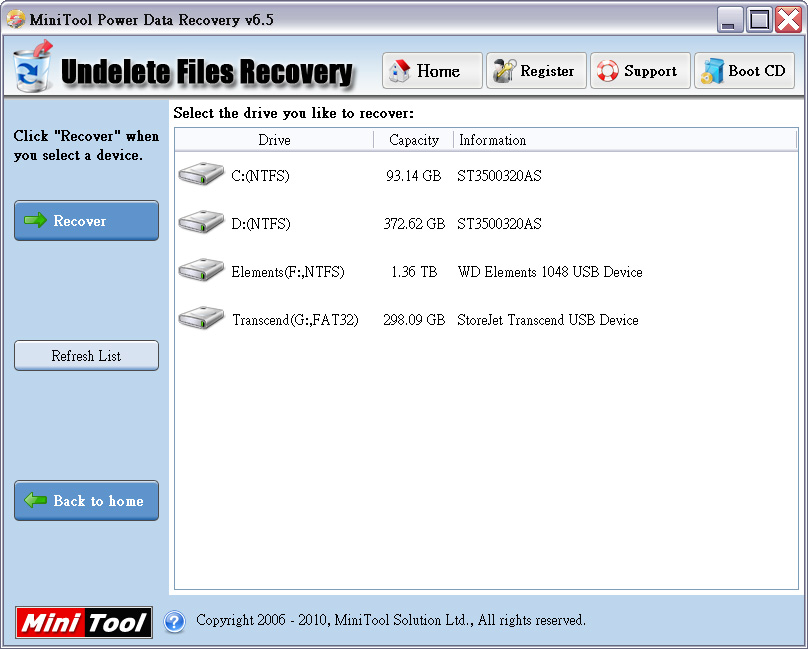Click the Drive column header
Viewport: 808px width, 649px height.
coord(274,140)
